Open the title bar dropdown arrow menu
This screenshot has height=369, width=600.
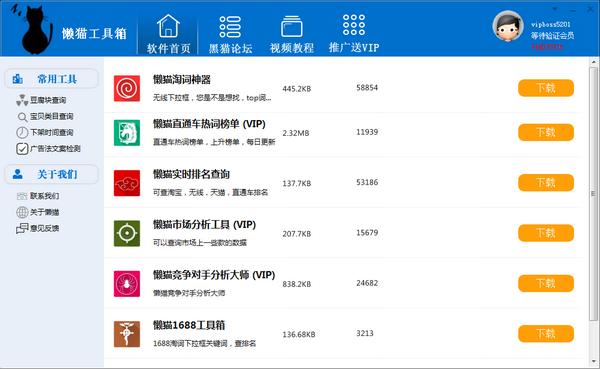[555, 9]
